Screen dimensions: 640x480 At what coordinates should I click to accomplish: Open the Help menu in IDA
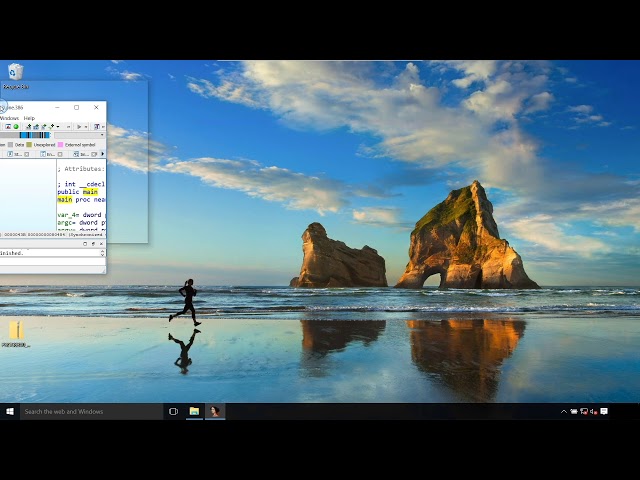tap(29, 118)
